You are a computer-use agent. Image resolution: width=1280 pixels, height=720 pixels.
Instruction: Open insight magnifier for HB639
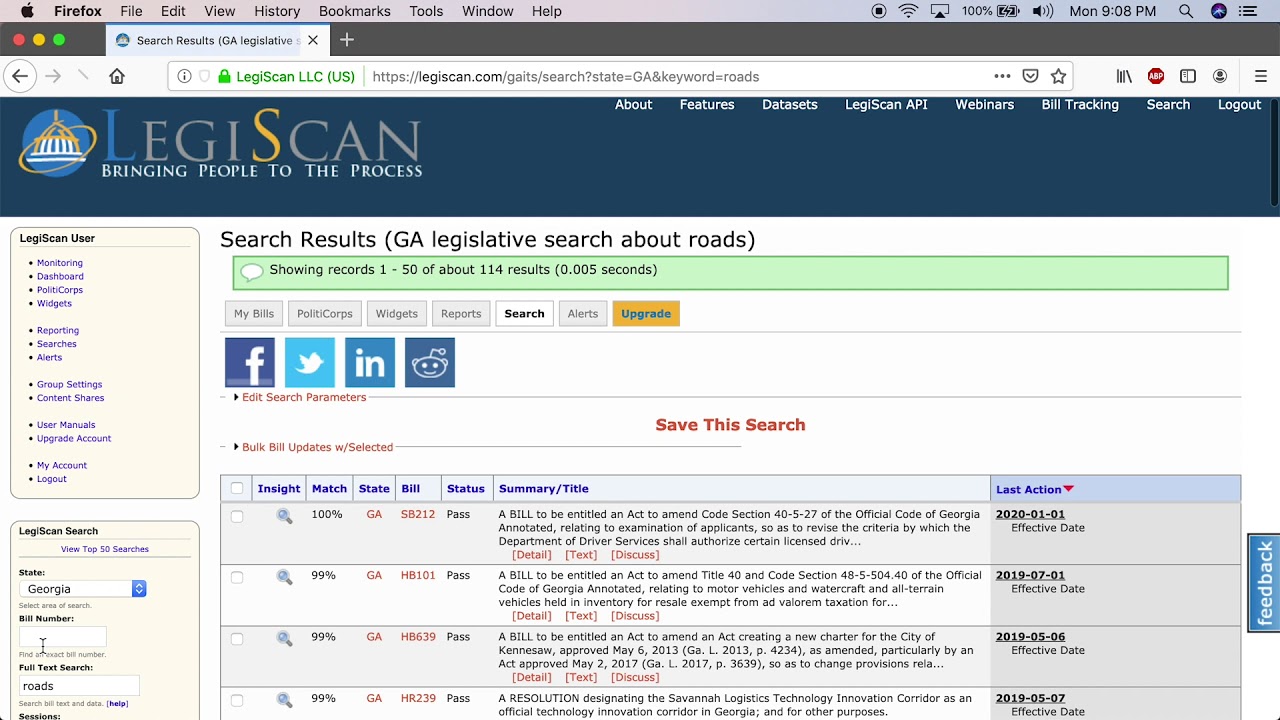click(x=285, y=638)
